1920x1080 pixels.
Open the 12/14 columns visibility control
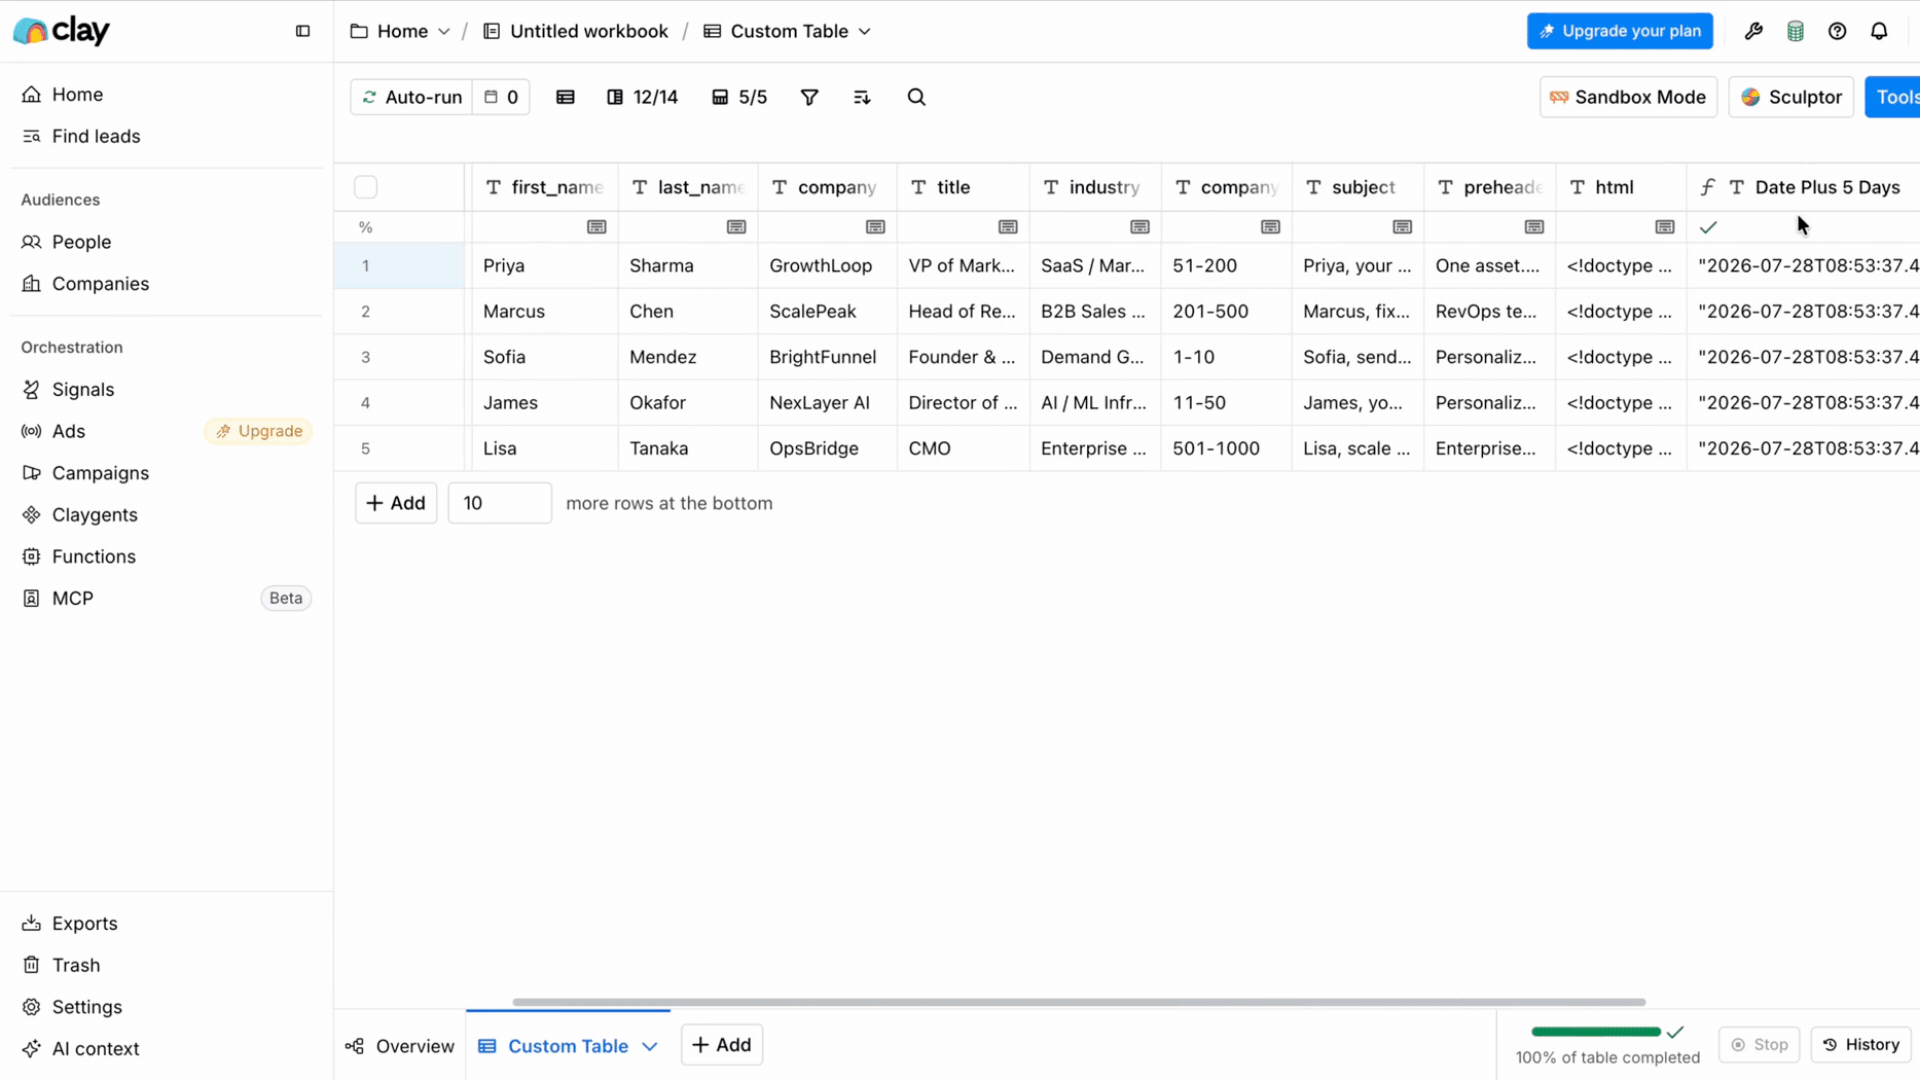(642, 97)
